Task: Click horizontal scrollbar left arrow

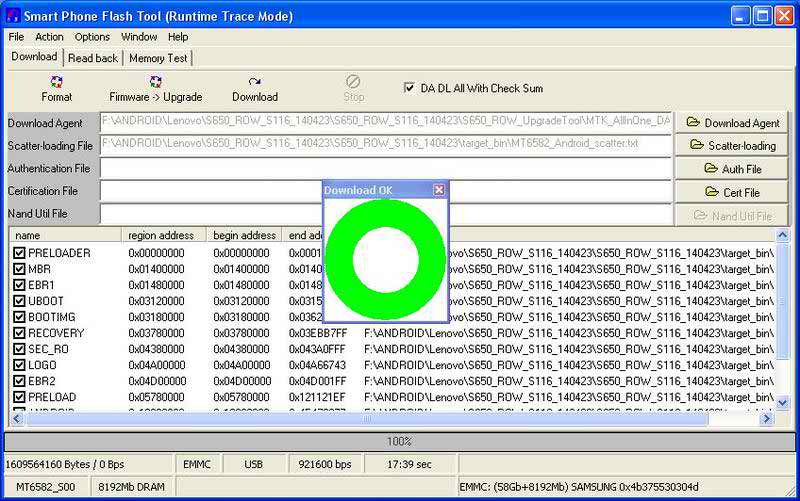Action: pyautogui.click(x=17, y=419)
